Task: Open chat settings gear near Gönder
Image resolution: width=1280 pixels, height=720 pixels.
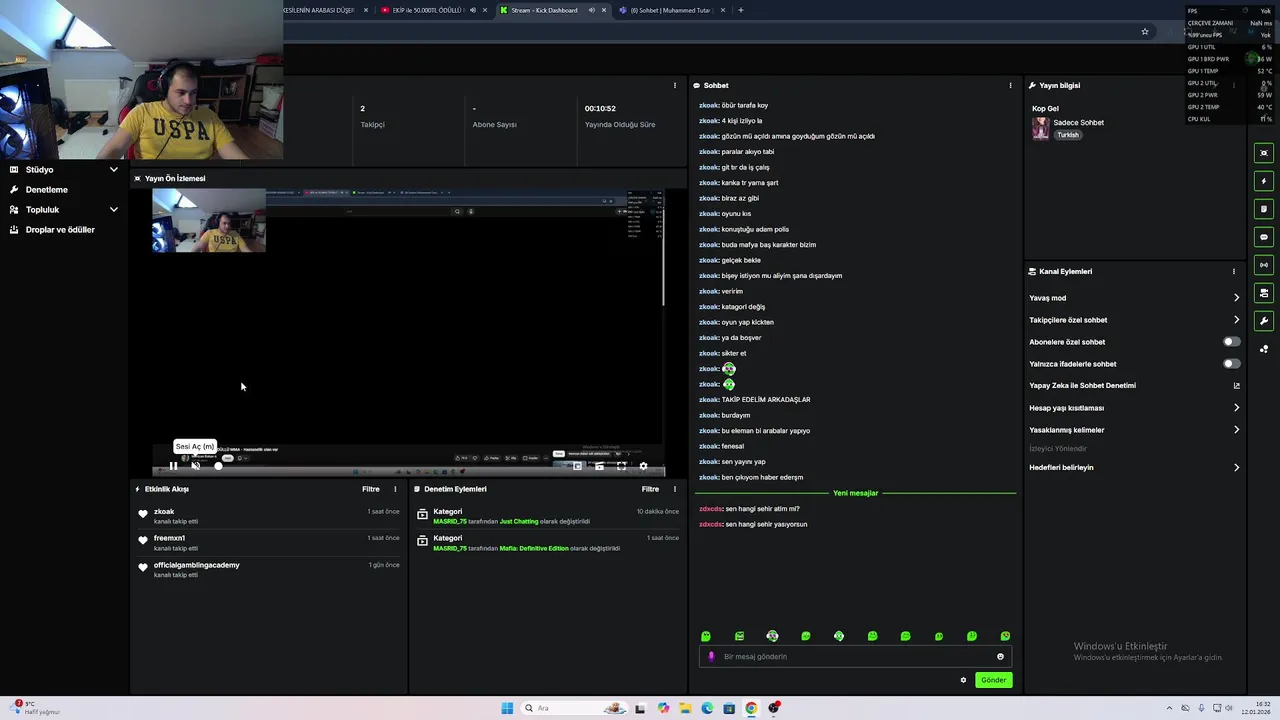Action: (x=963, y=680)
